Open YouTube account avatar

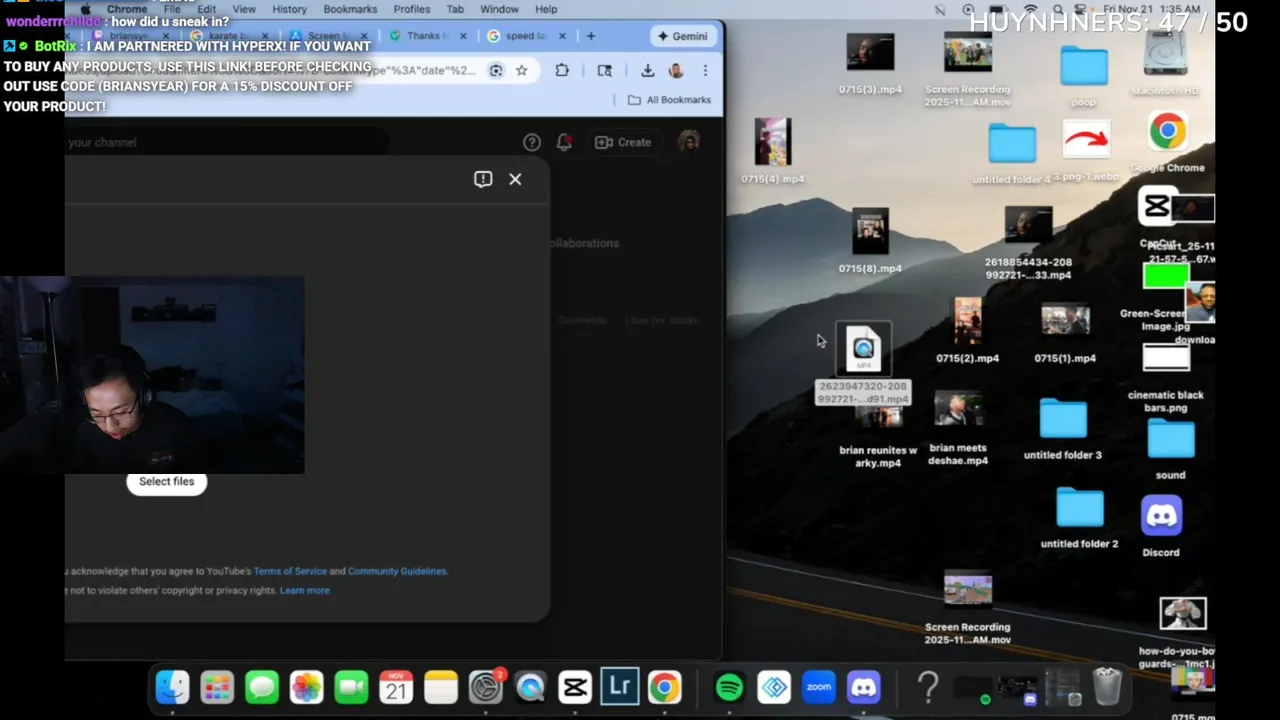[689, 142]
